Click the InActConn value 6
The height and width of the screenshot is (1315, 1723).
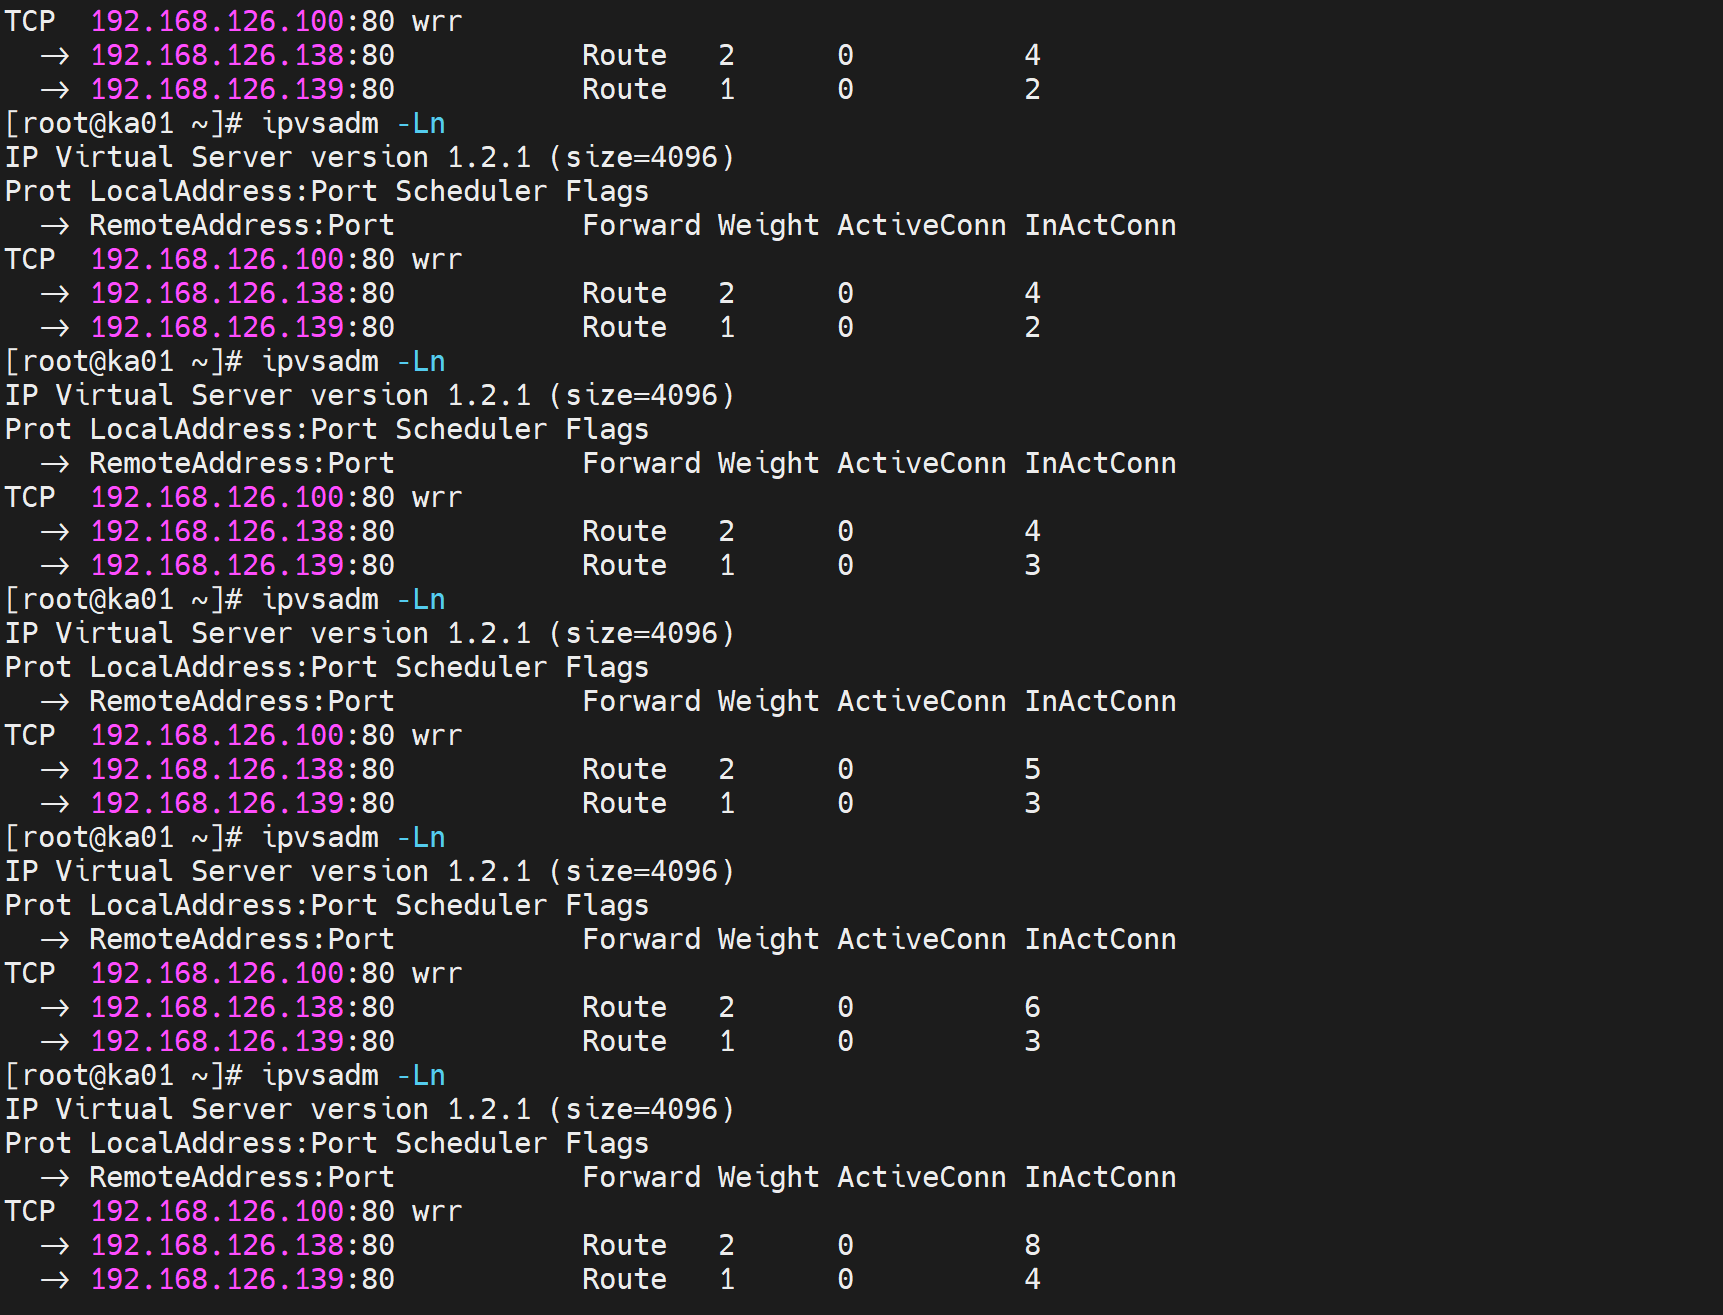point(1032,1007)
